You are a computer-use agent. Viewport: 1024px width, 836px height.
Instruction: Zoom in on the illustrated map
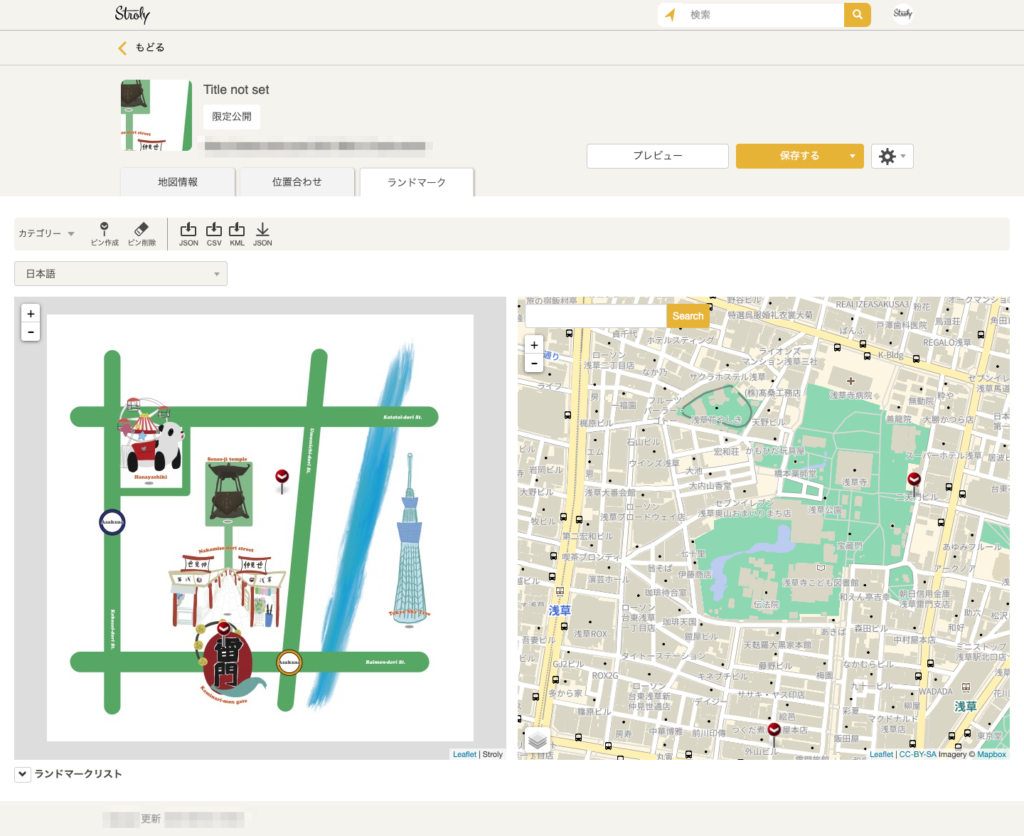tap(30, 313)
